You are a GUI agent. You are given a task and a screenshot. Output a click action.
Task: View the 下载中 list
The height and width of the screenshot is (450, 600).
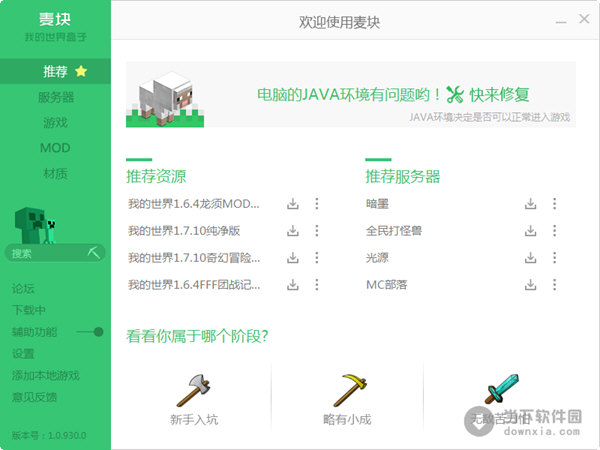pos(29,310)
